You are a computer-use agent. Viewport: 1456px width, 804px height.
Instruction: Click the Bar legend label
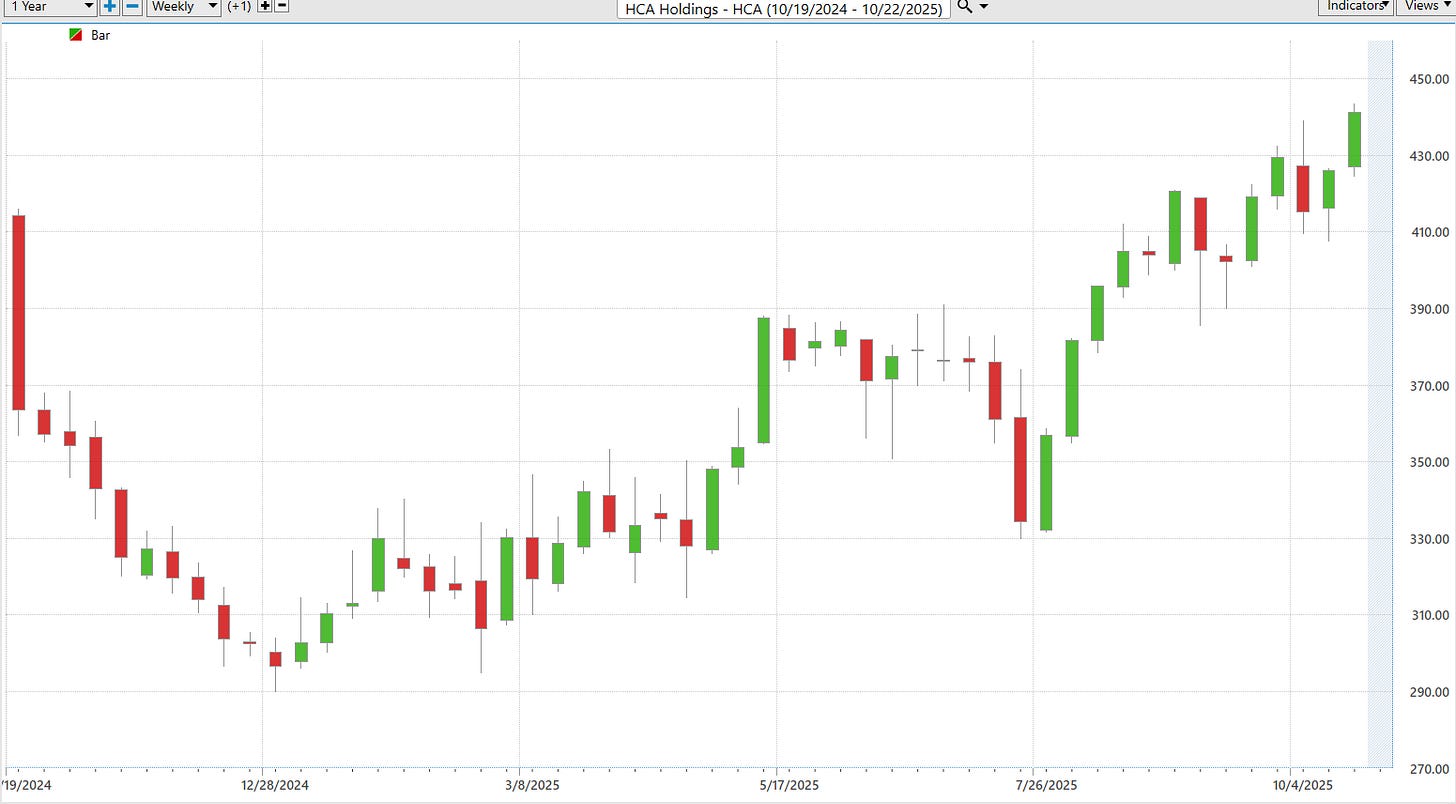[101, 35]
